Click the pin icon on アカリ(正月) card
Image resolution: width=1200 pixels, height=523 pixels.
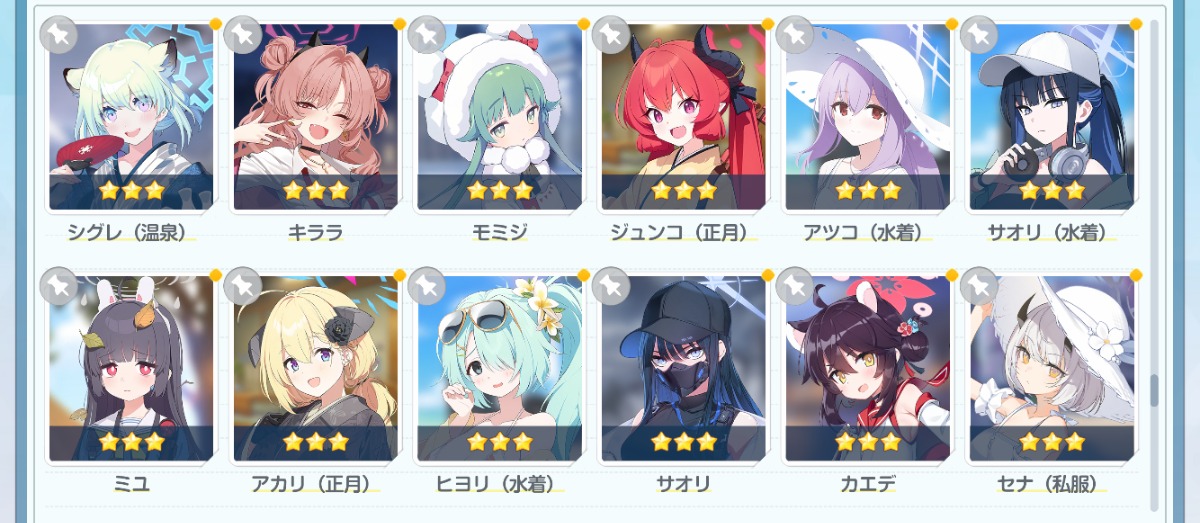[x=242, y=286]
